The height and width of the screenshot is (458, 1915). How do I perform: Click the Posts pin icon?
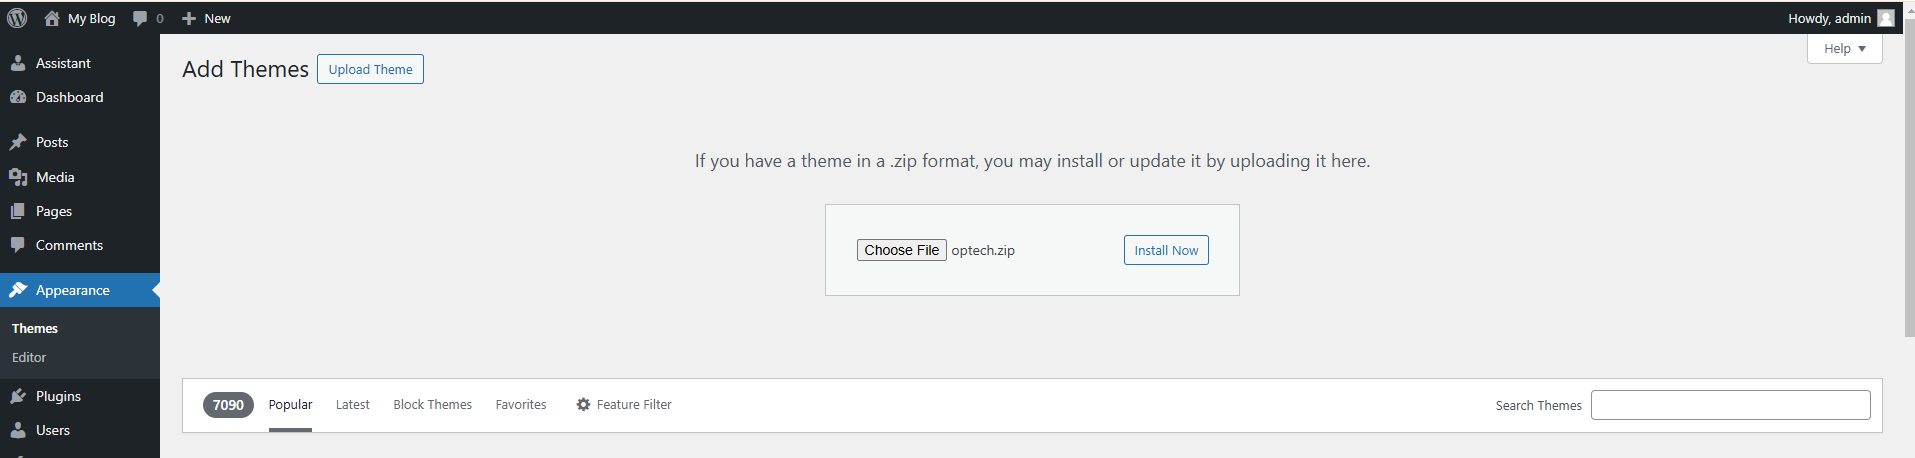point(18,142)
